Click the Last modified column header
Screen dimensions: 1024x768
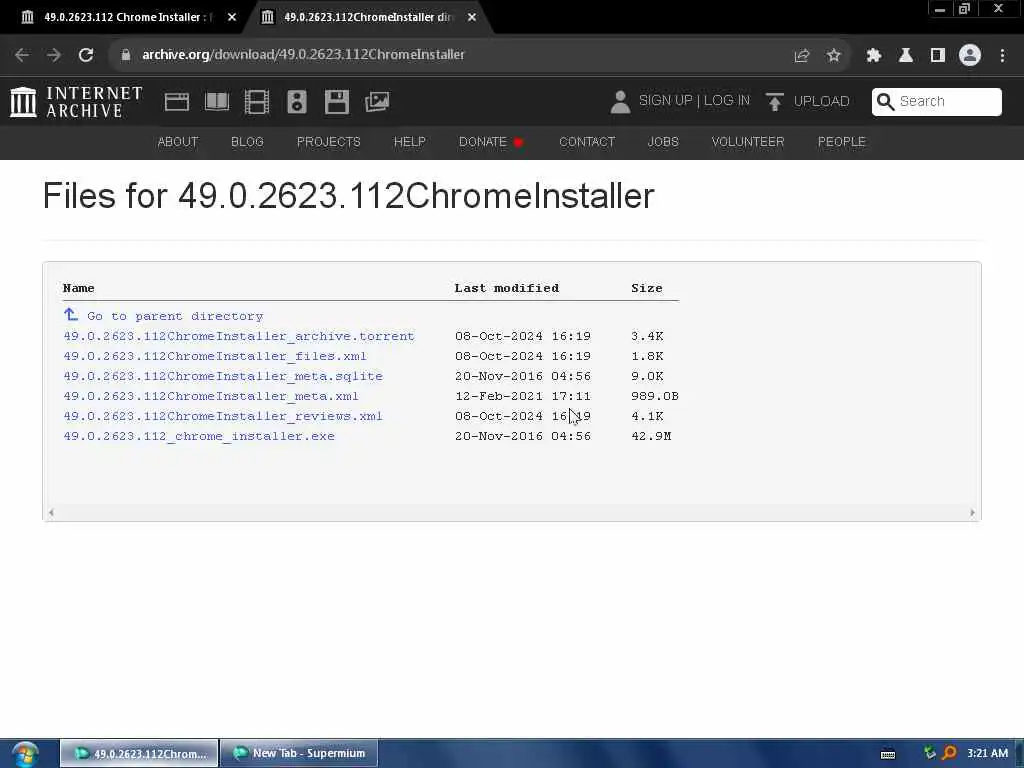[507, 288]
